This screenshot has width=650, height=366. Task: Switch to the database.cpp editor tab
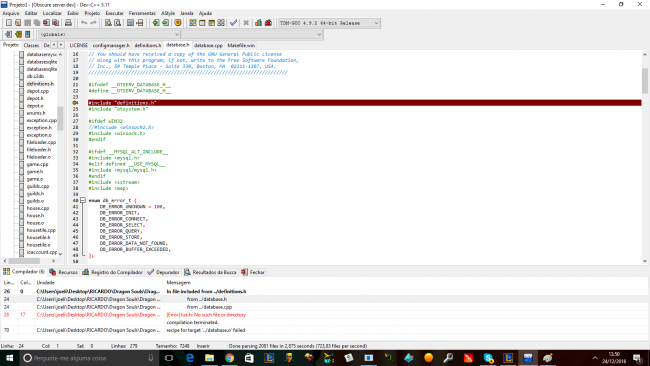(x=208, y=45)
